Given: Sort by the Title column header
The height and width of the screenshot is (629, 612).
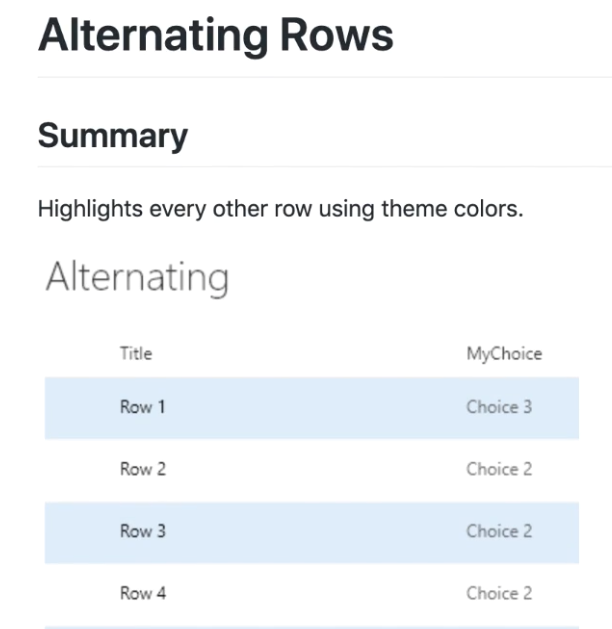Looking at the screenshot, I should pyautogui.click(x=136, y=354).
